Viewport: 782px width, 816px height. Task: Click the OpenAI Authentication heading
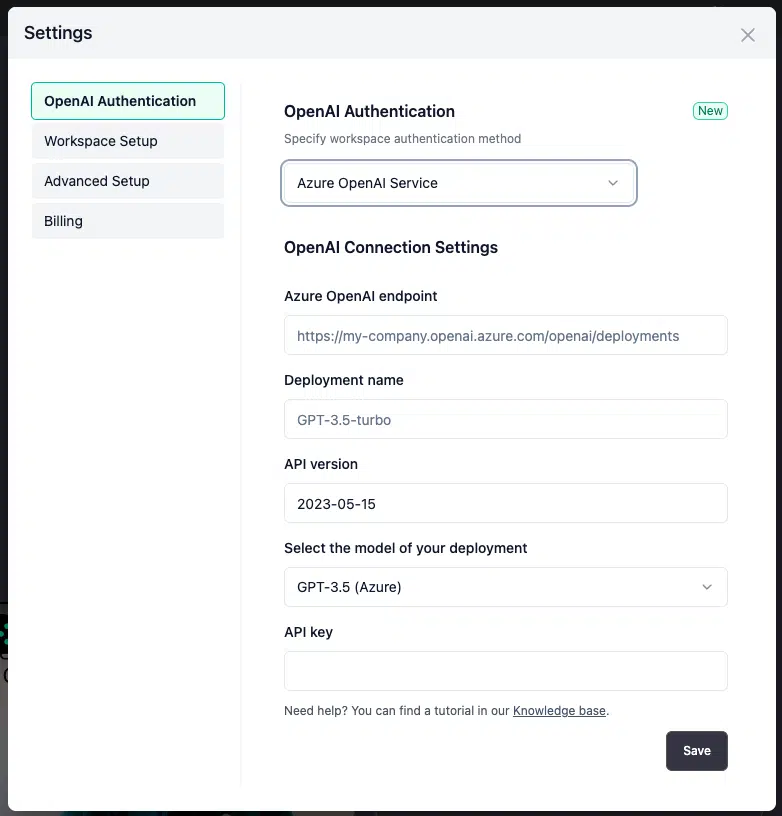pos(369,111)
